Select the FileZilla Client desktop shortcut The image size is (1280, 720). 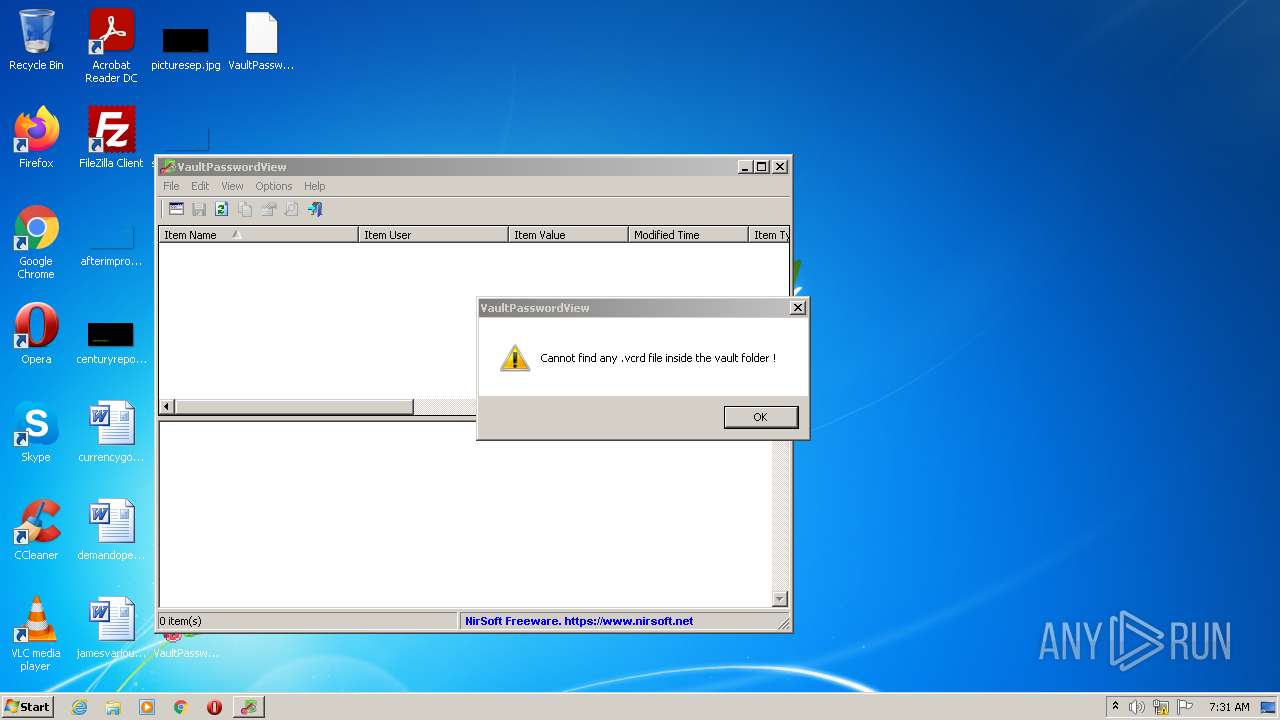click(x=111, y=138)
